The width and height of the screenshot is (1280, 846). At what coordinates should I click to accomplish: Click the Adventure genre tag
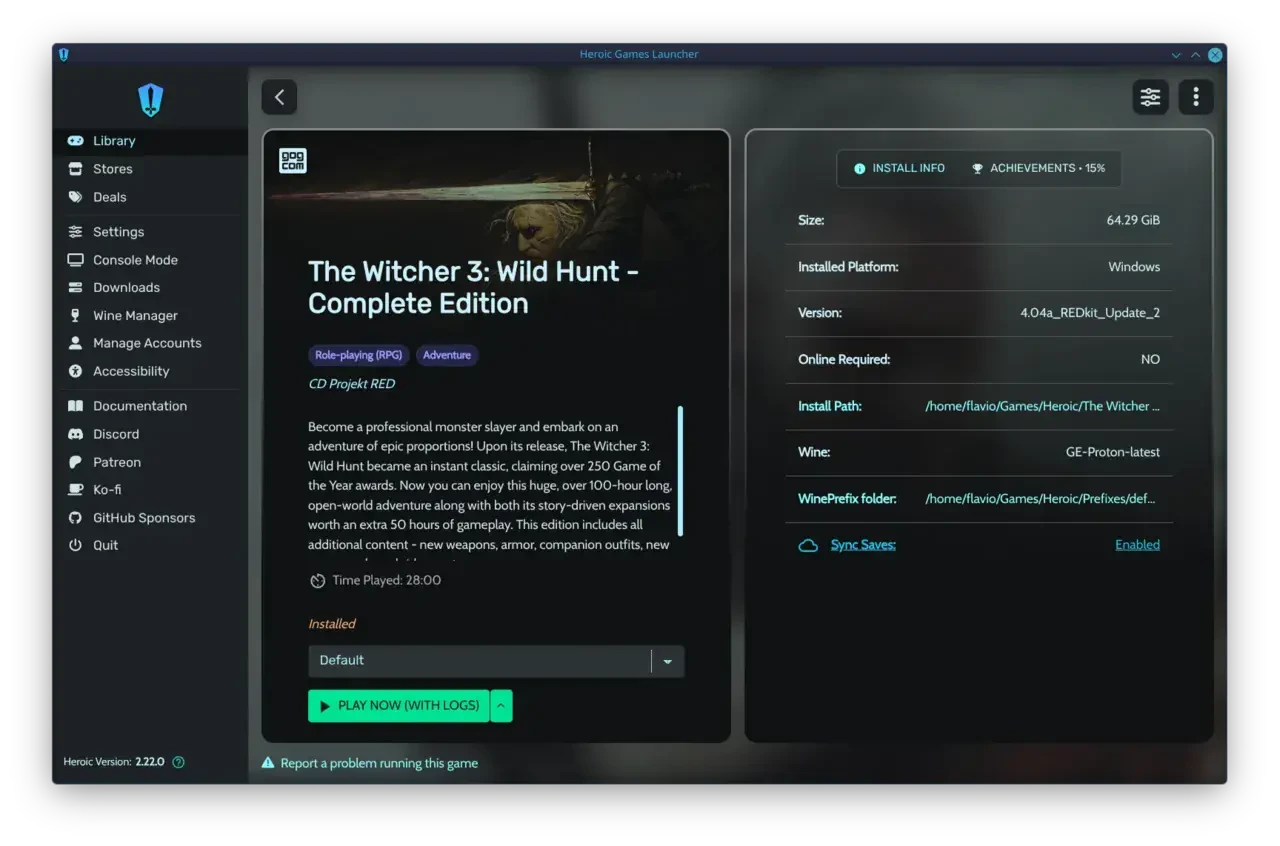pyautogui.click(x=447, y=355)
